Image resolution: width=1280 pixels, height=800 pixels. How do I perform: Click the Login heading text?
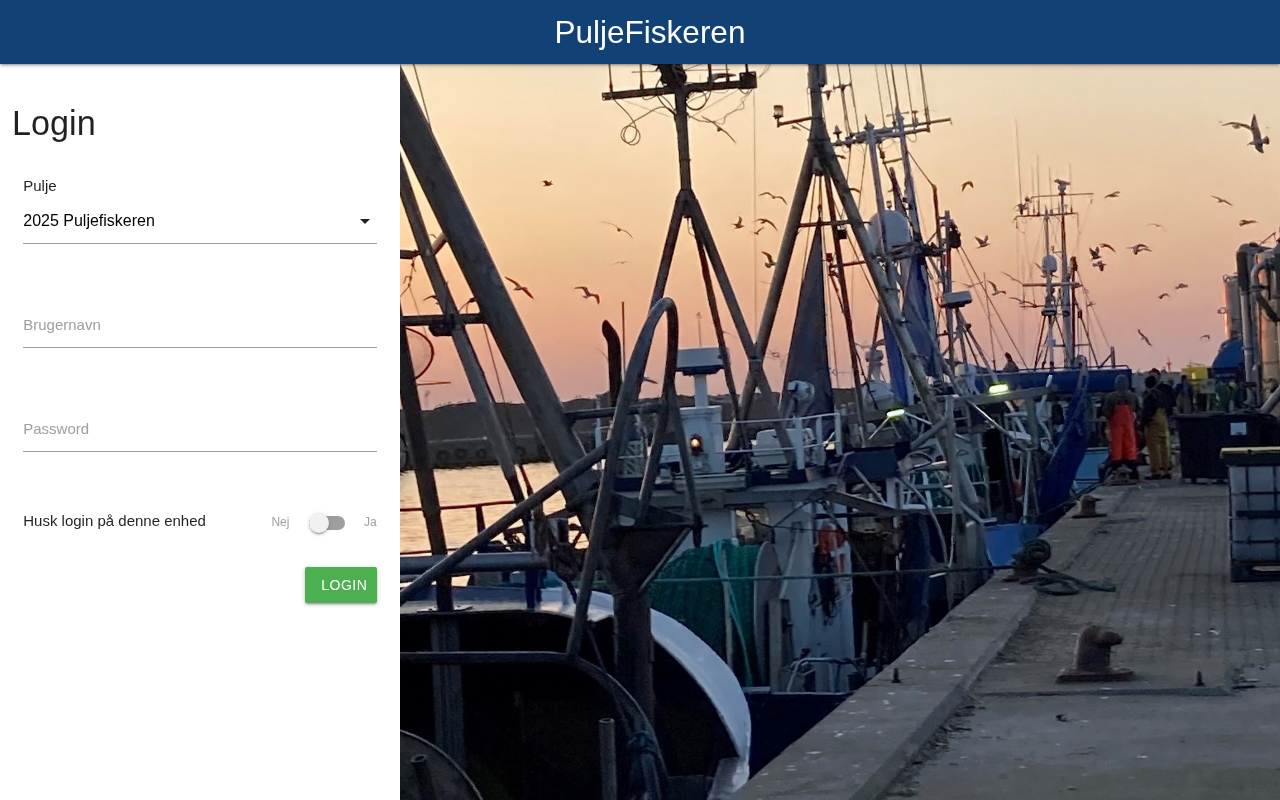(54, 123)
